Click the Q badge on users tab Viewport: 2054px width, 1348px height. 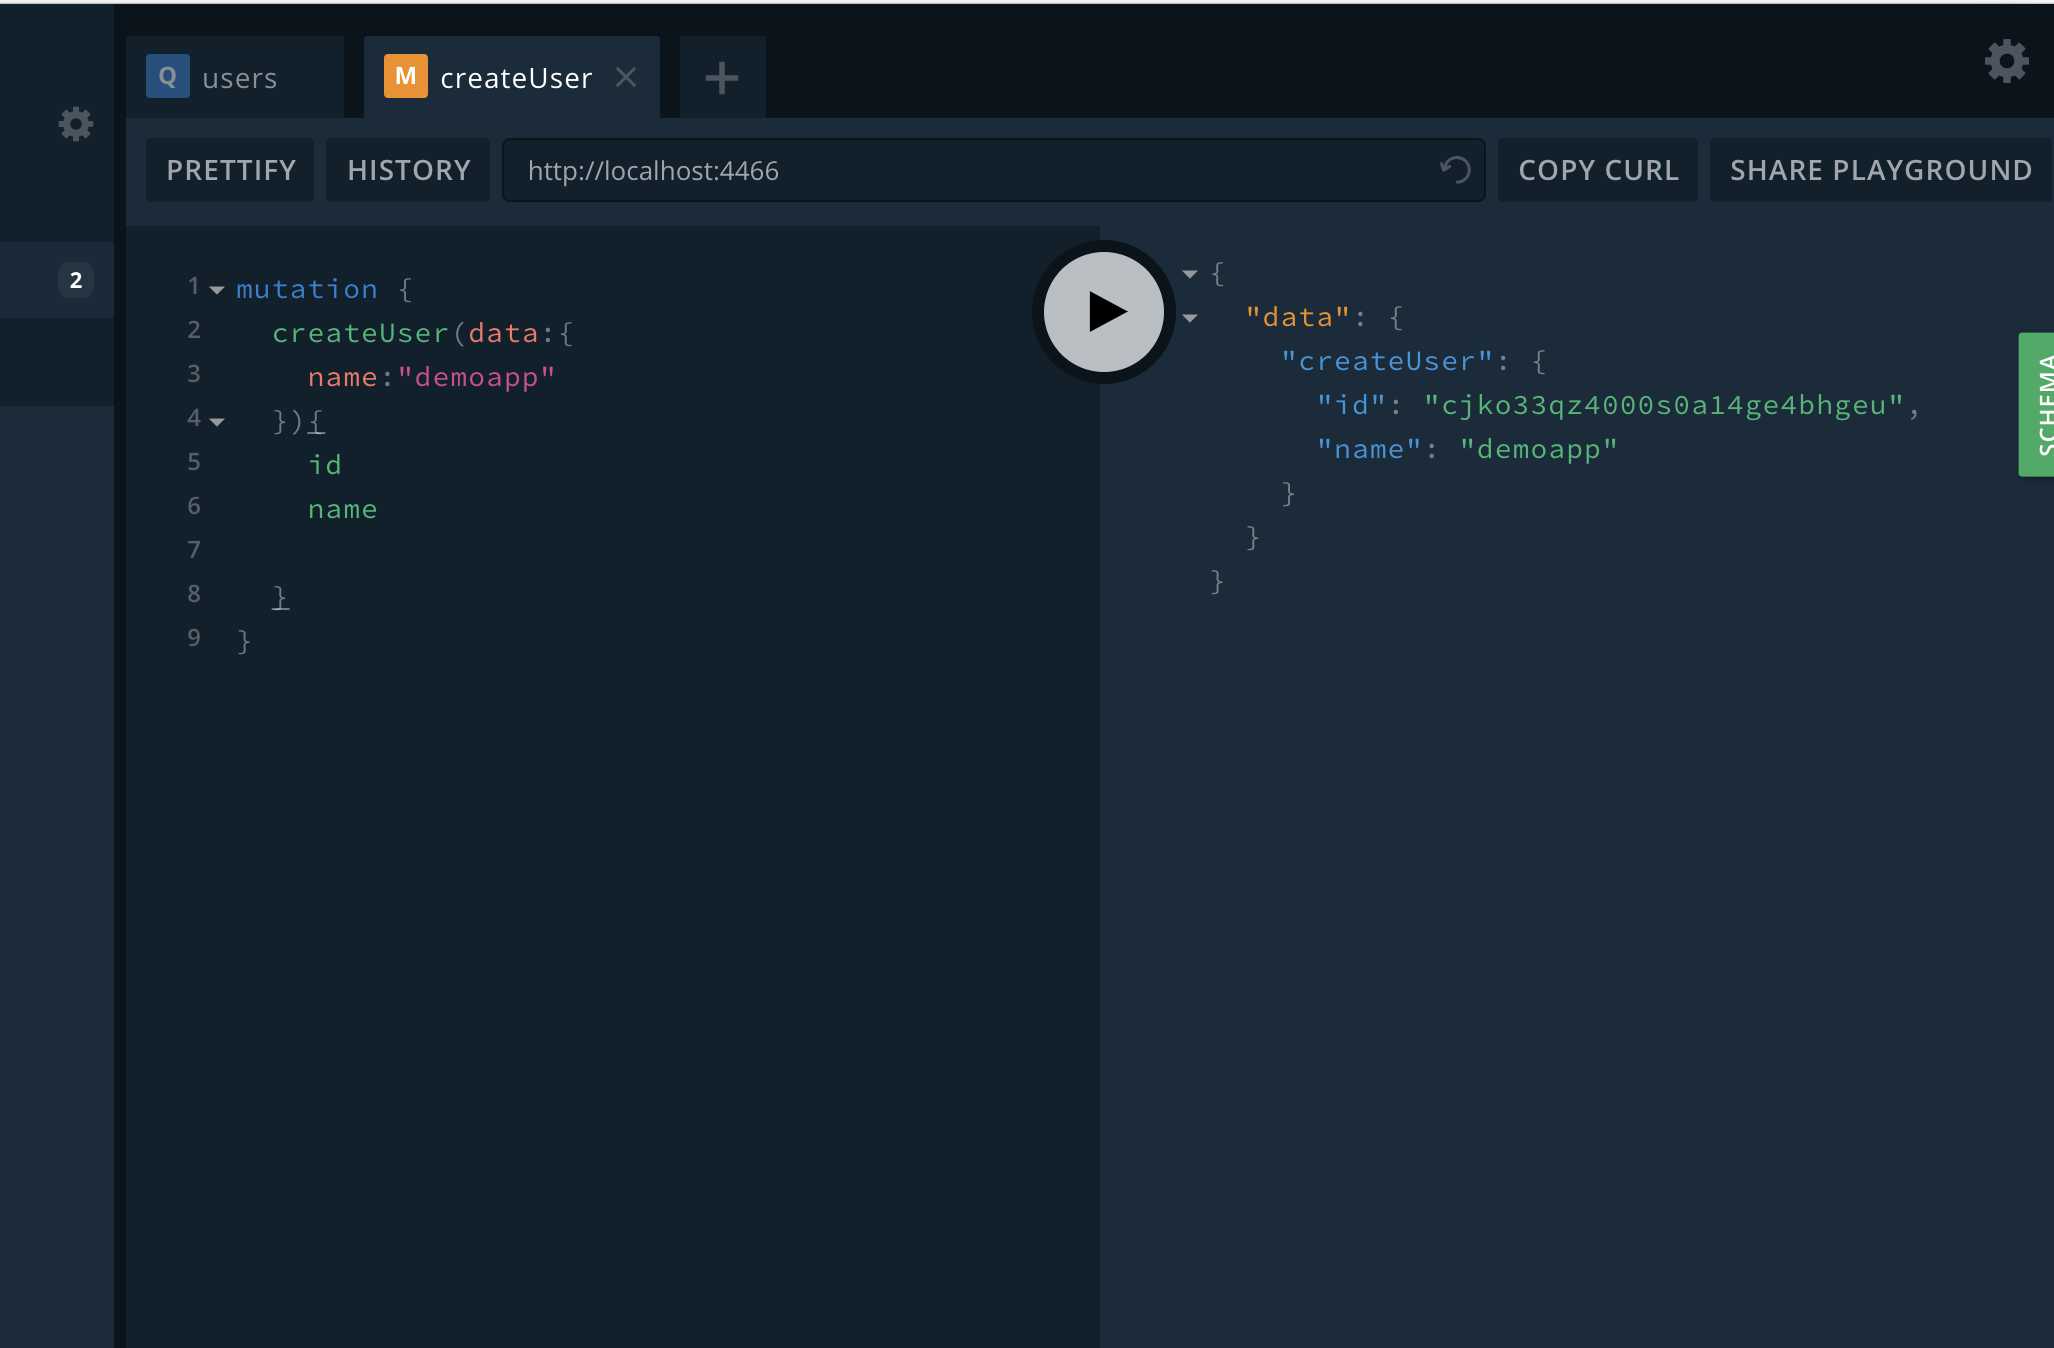[167, 76]
